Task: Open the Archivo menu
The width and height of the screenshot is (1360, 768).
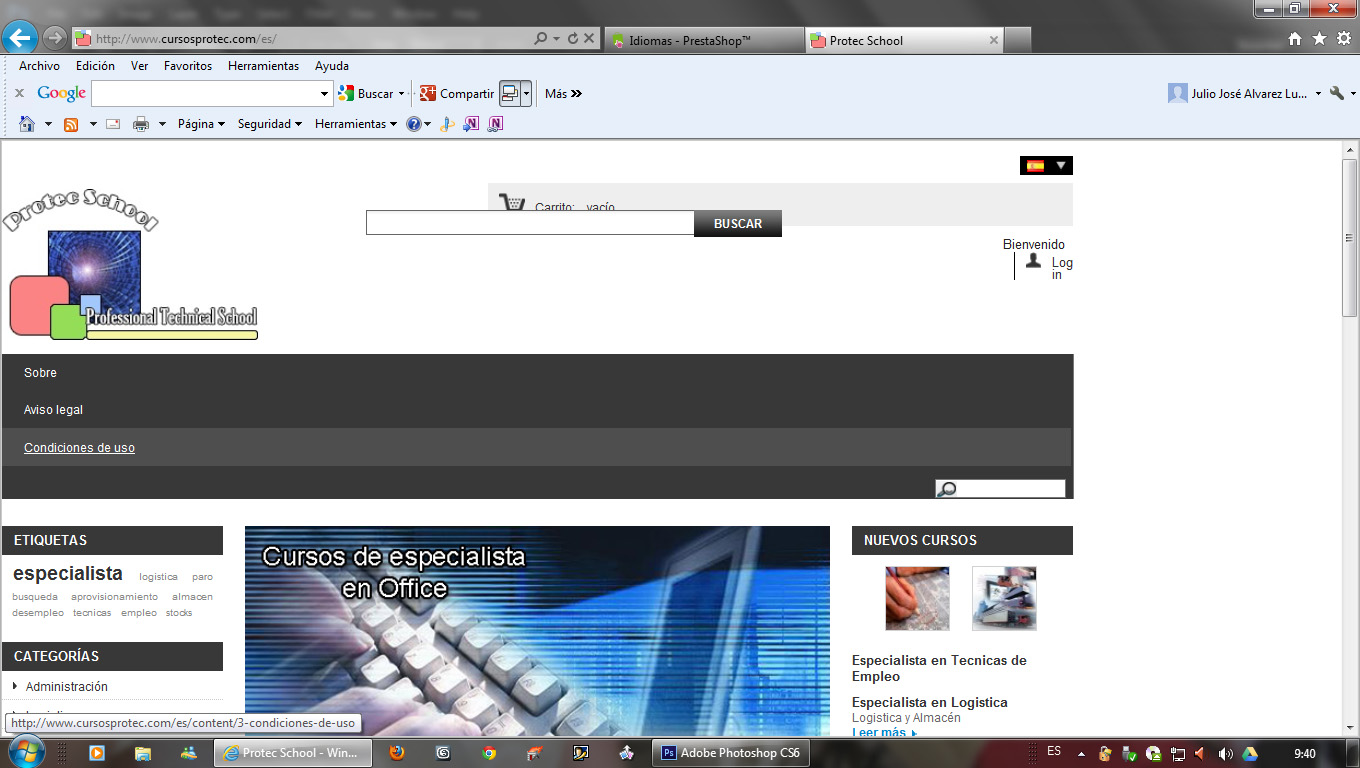Action: pyautogui.click(x=39, y=66)
